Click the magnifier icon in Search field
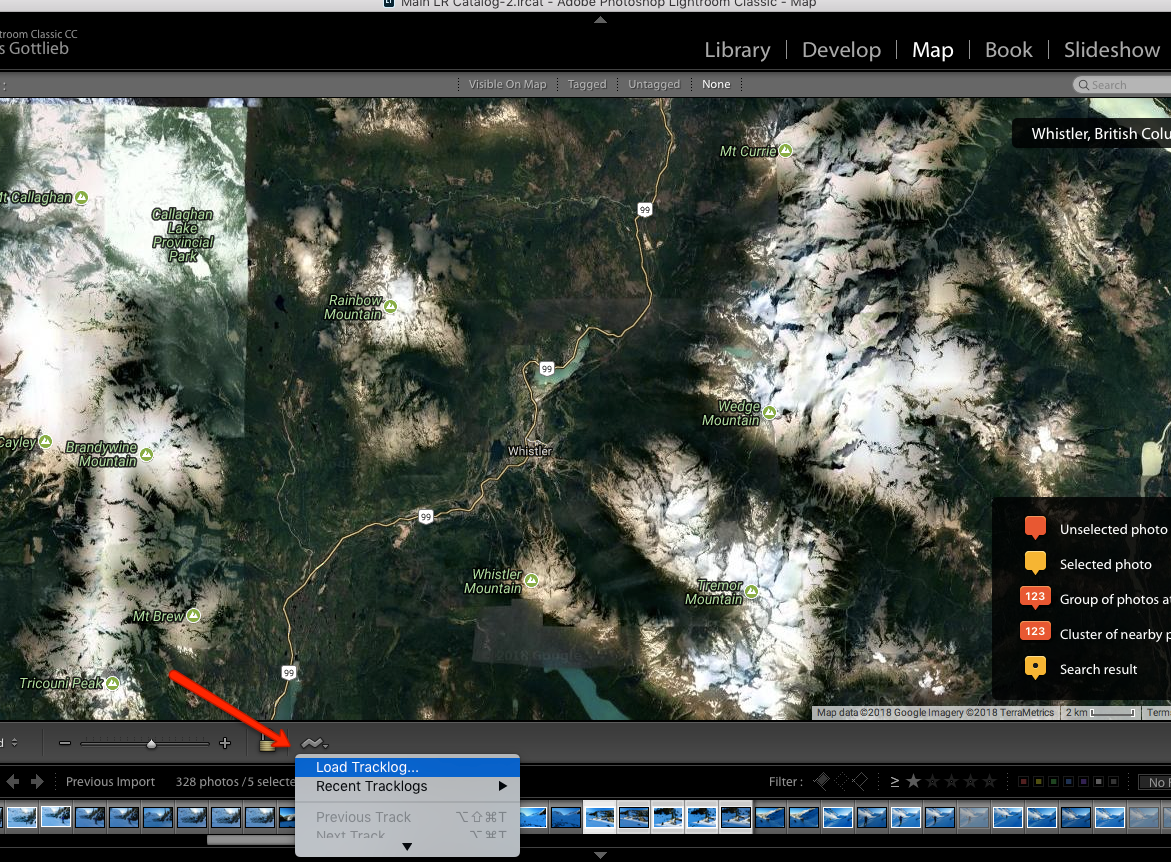Screen dimensions: 1171x862 click(1084, 85)
